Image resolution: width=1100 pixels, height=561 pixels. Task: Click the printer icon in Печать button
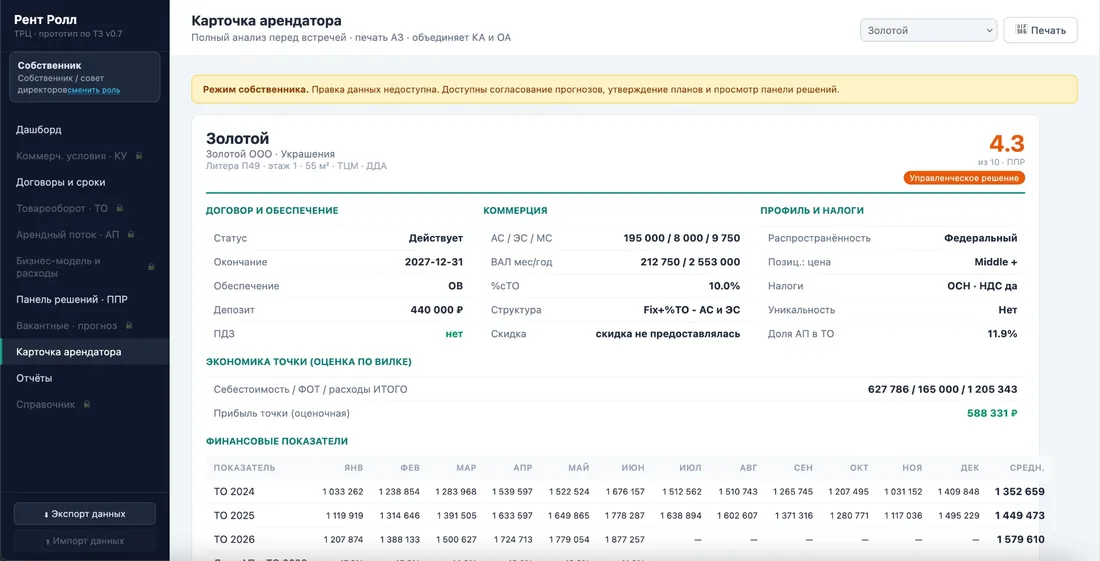[1022, 30]
